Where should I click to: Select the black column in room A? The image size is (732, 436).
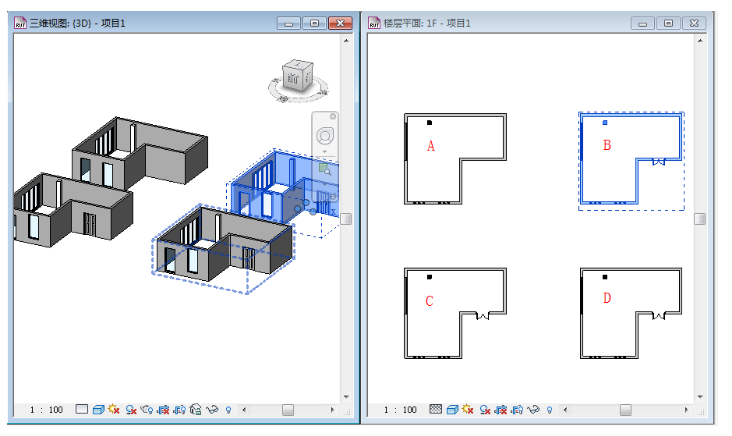(x=429, y=123)
